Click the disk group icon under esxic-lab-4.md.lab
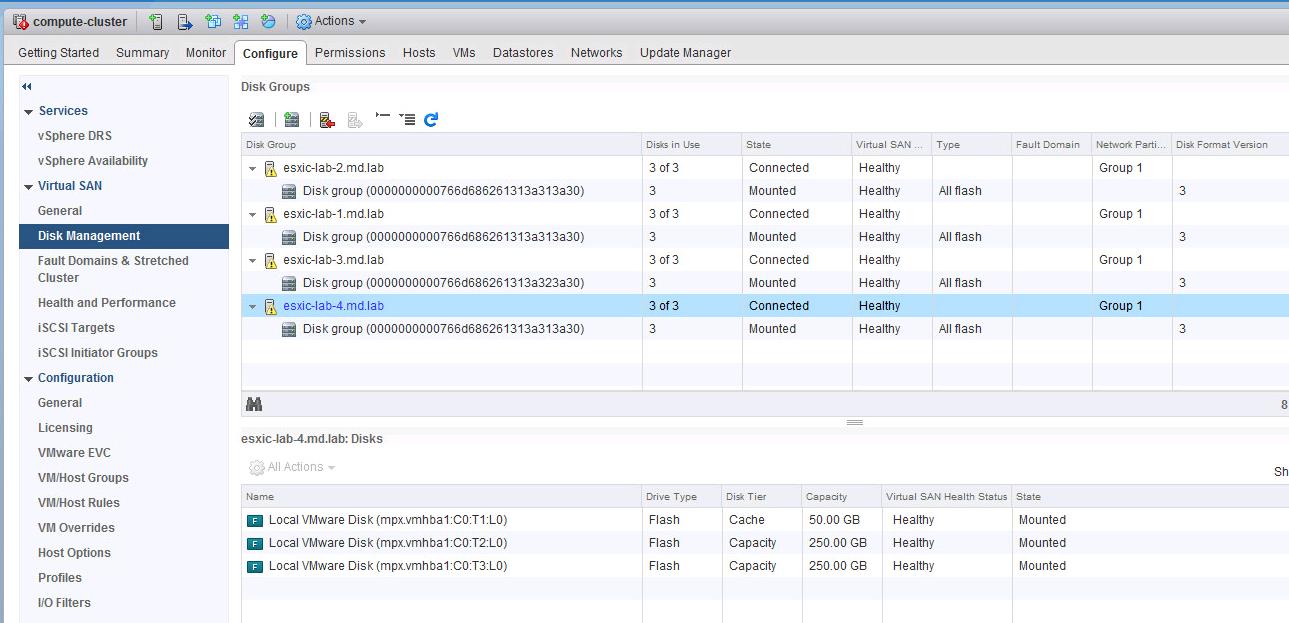The image size is (1289, 623). 289,329
